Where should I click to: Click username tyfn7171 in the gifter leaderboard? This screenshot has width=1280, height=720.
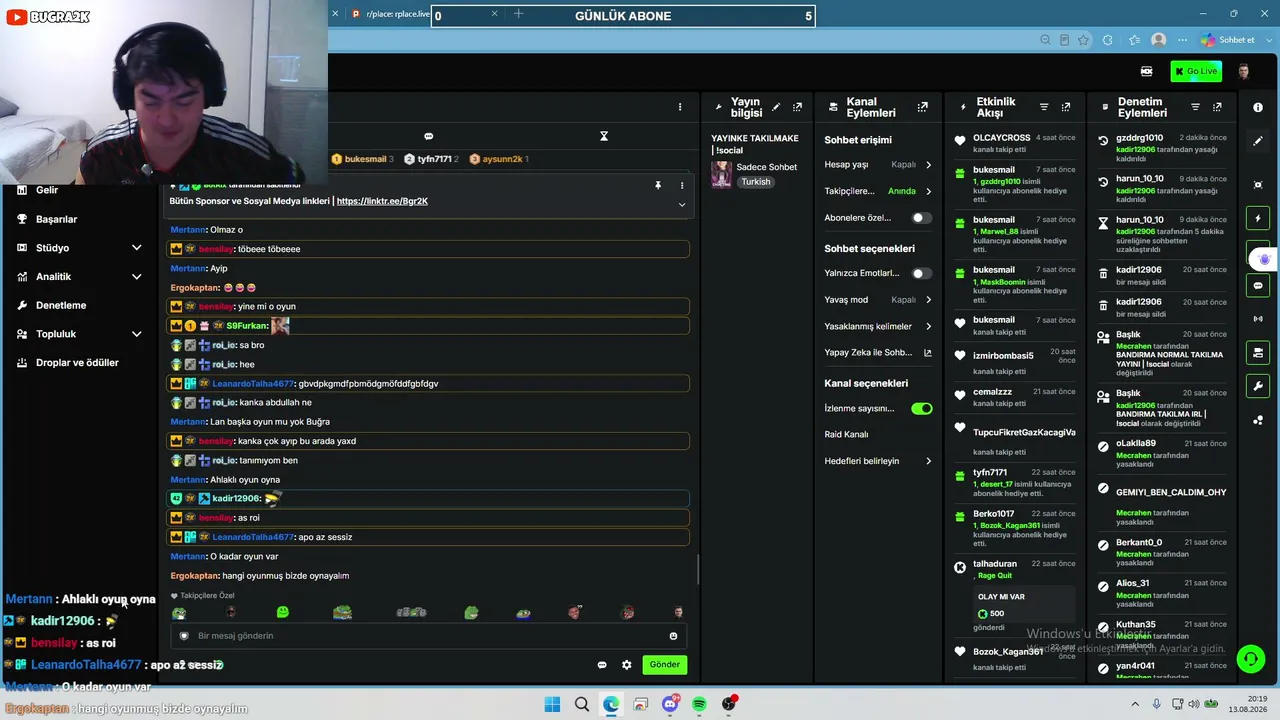[x=435, y=159]
